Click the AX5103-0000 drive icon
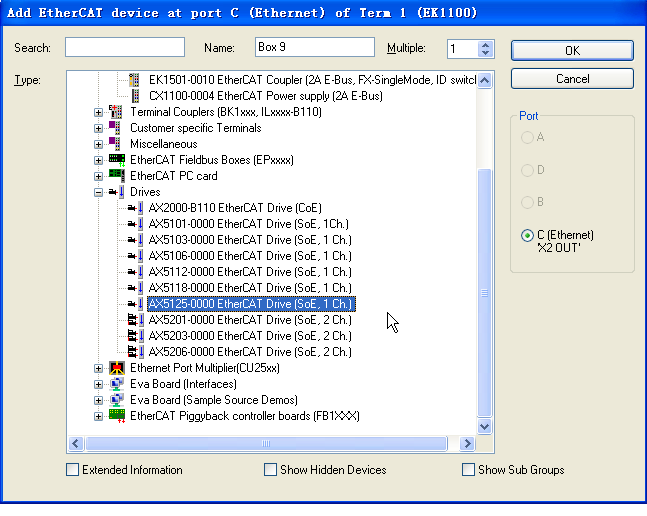Image resolution: width=647 pixels, height=516 pixels. 135,240
